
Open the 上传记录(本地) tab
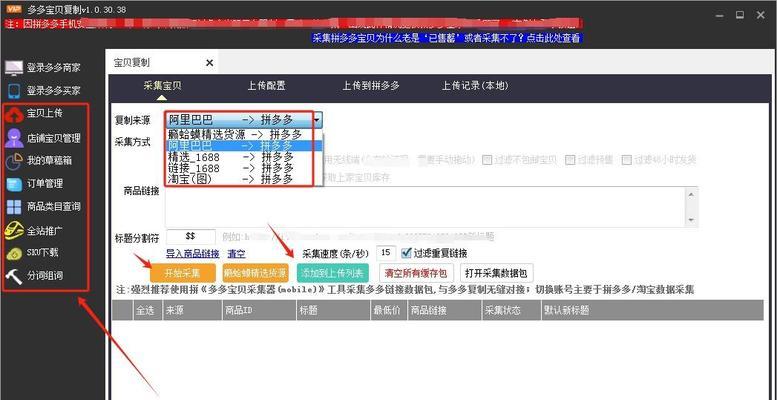475,86
